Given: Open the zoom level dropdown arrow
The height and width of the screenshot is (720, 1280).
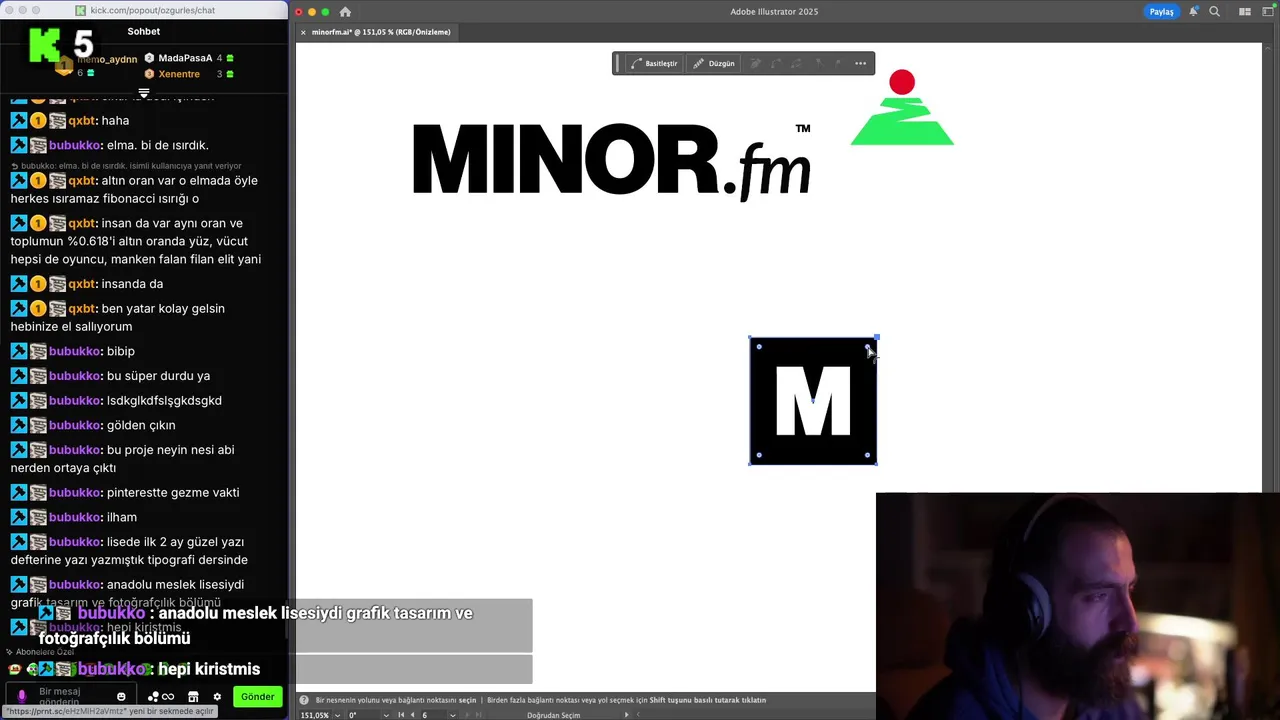Looking at the screenshot, I should point(339,715).
